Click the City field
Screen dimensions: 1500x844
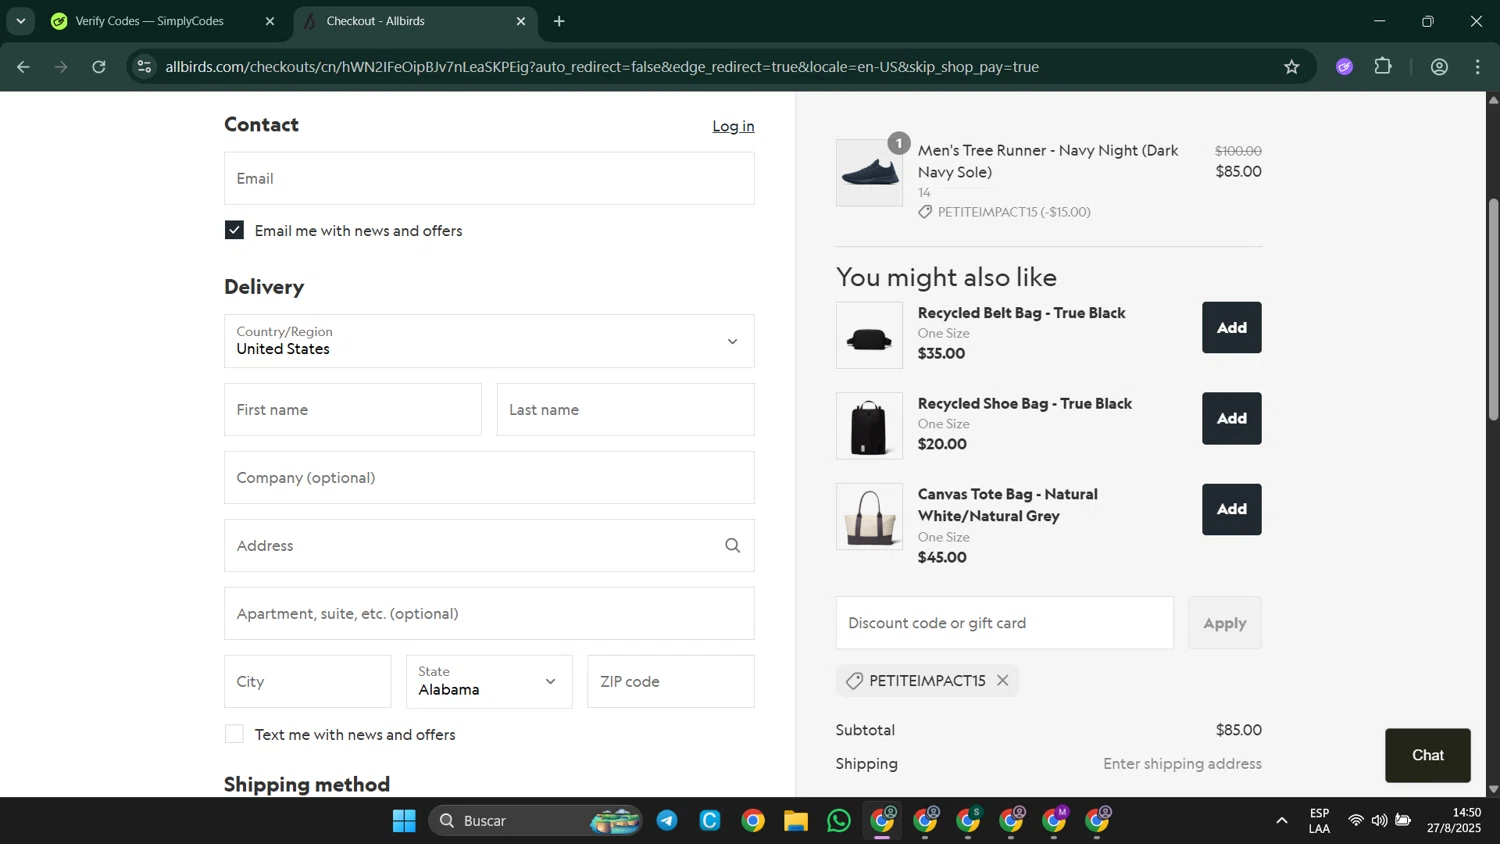(308, 681)
